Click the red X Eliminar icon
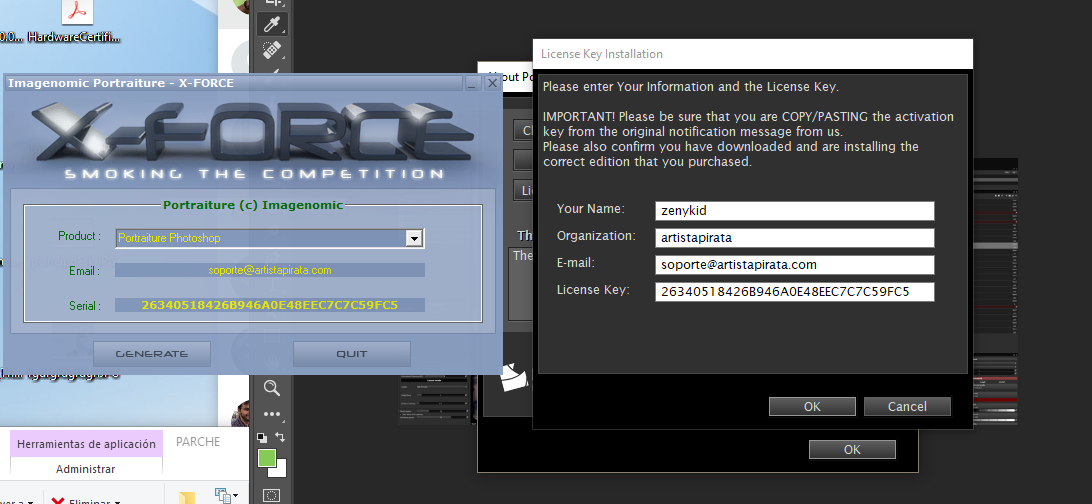 58,501
